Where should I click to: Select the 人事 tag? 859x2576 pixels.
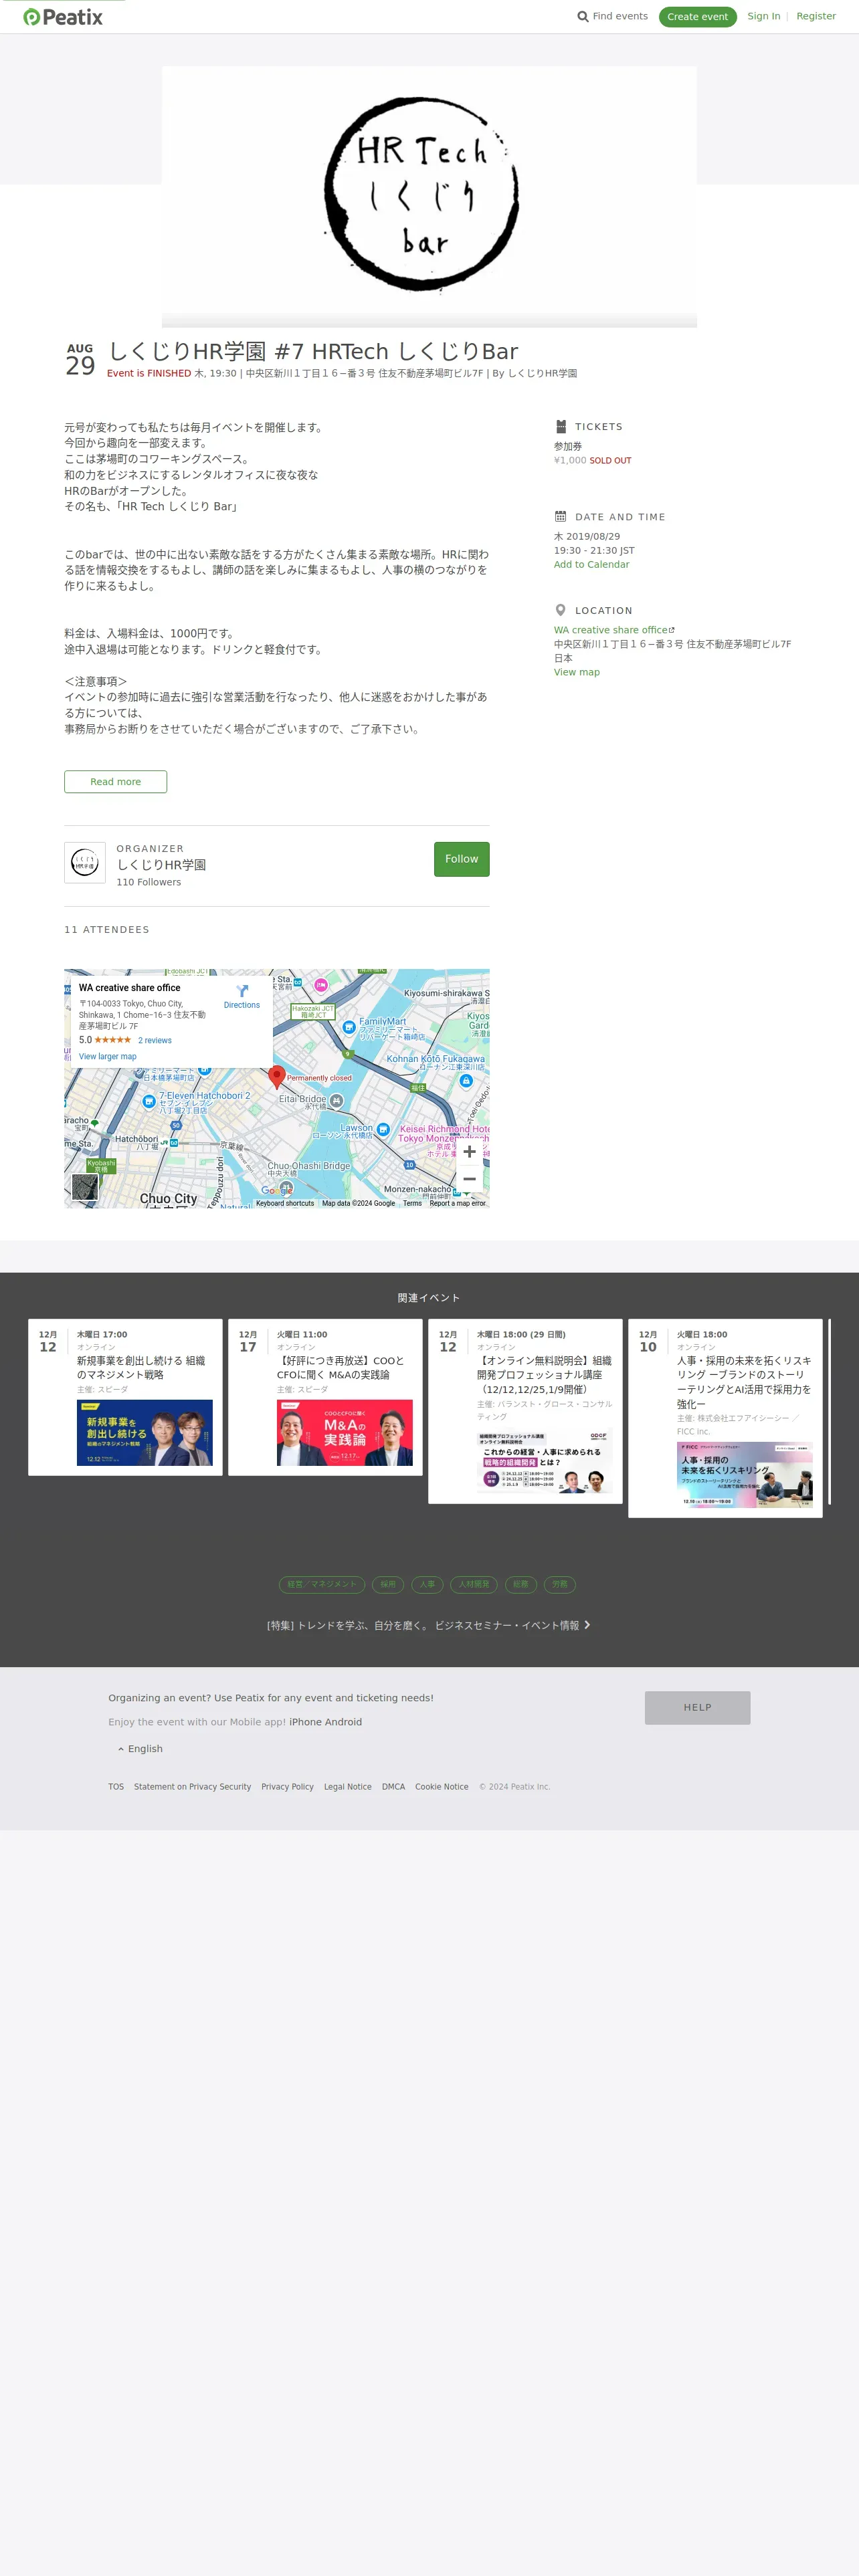pos(427,1584)
